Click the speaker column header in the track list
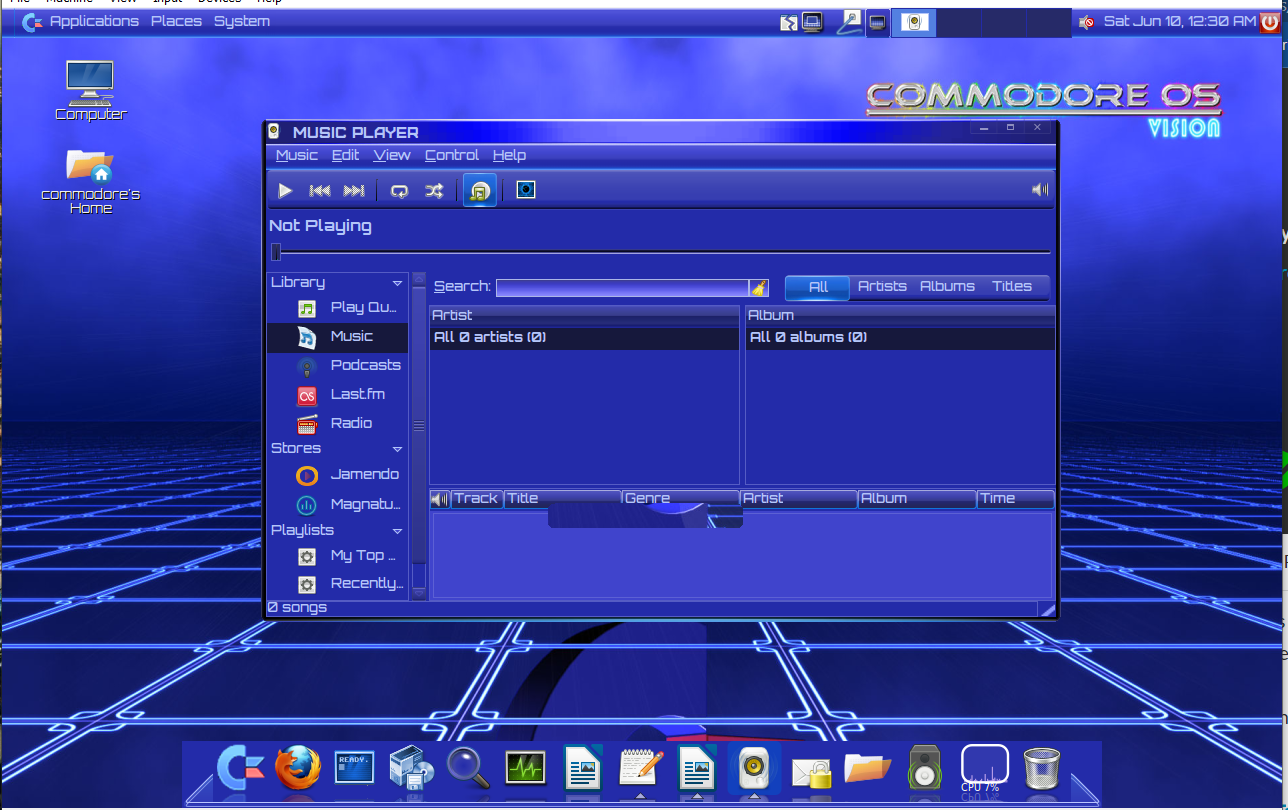The image size is (1288, 810). pyautogui.click(x=440, y=499)
